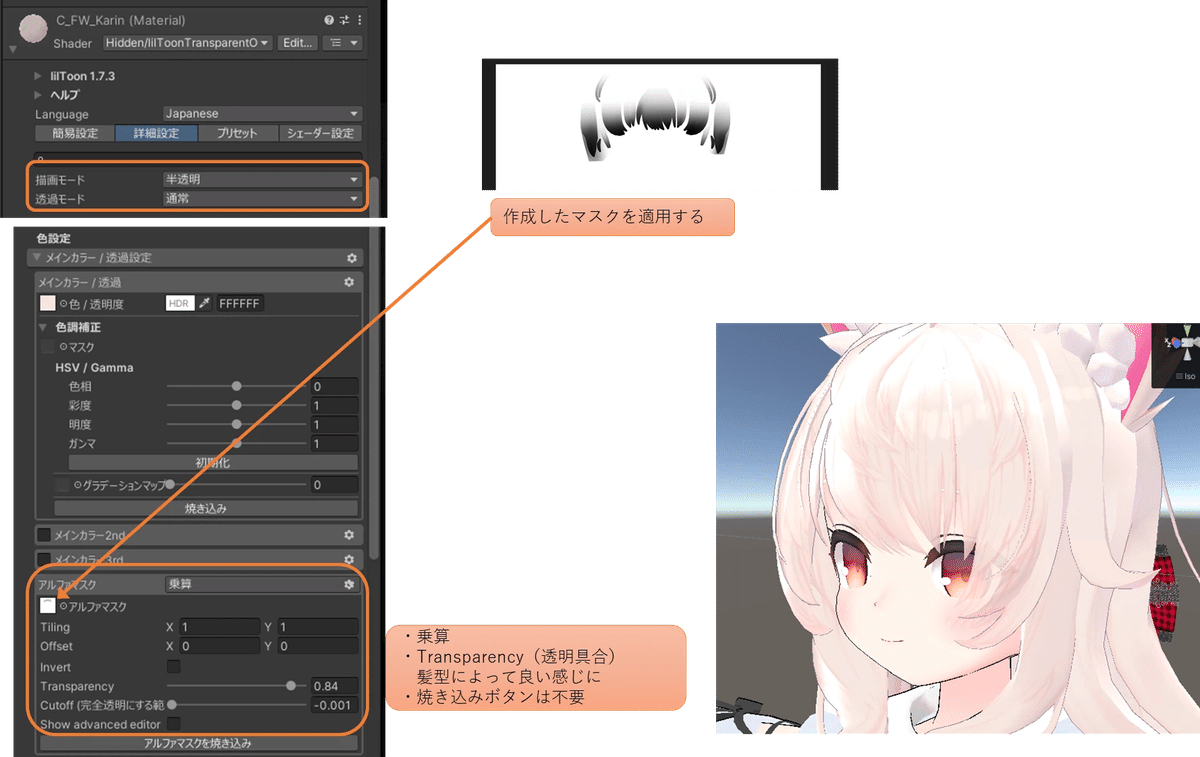Switch to the シェーダー設定 tab

pyautogui.click(x=320, y=133)
